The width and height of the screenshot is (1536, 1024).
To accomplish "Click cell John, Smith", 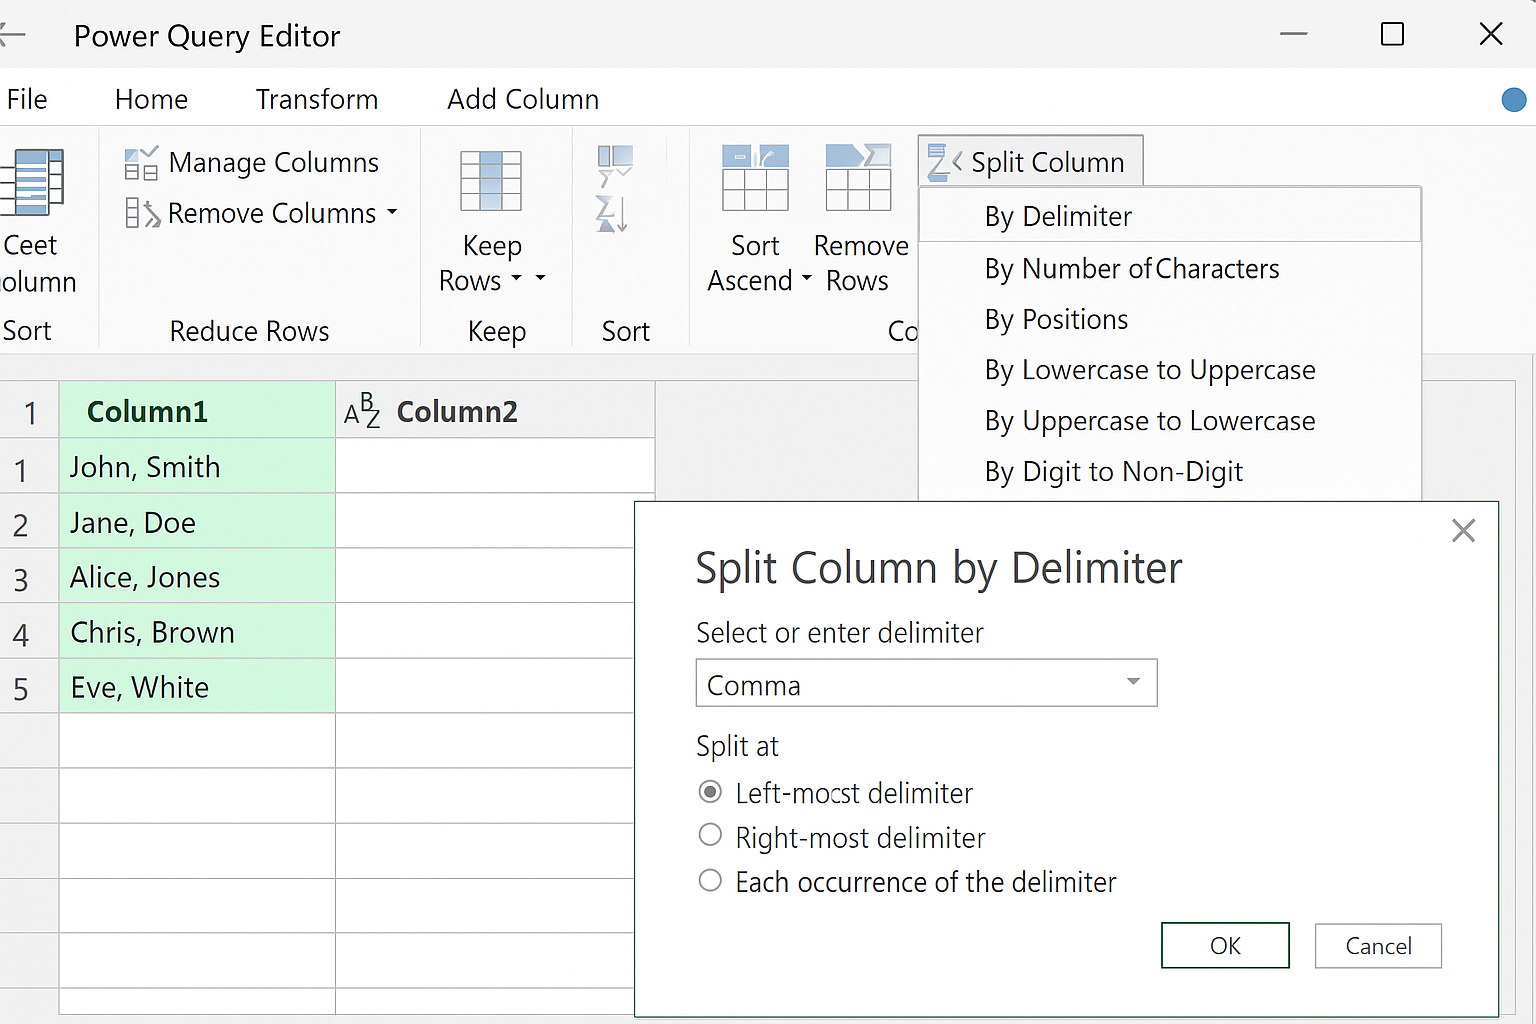I will click(x=197, y=466).
